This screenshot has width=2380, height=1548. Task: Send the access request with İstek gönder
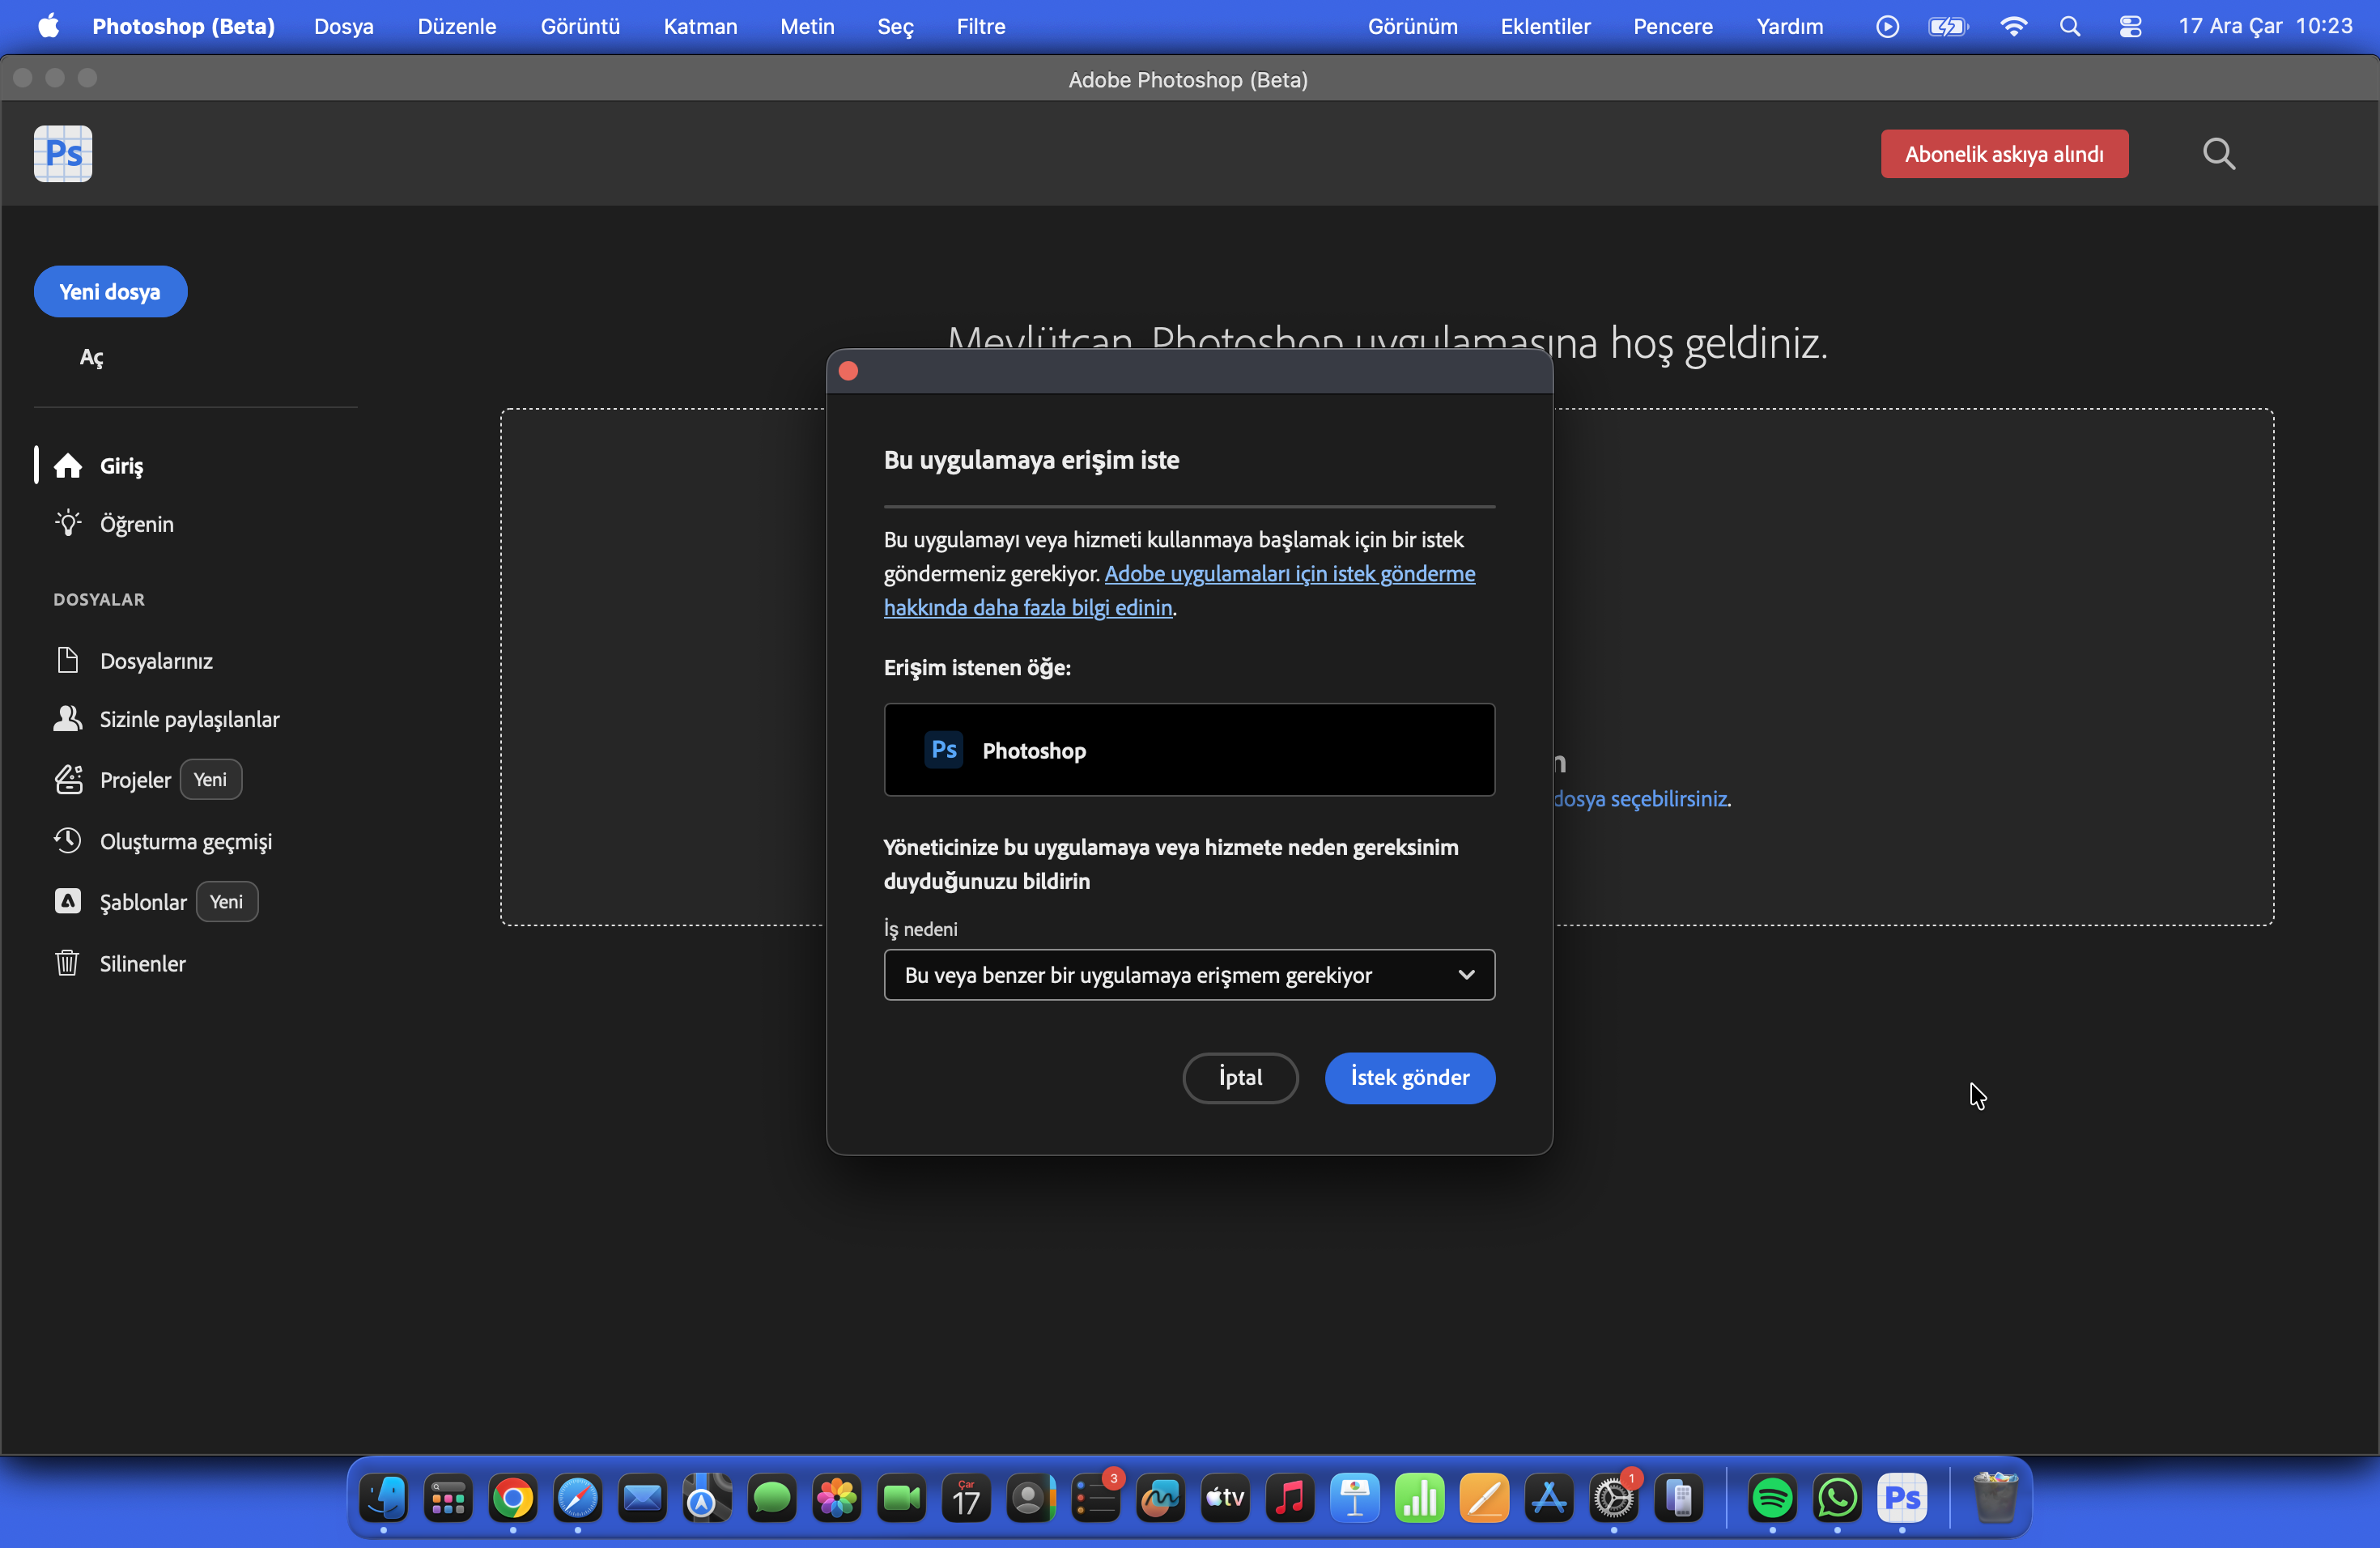[1409, 1077]
